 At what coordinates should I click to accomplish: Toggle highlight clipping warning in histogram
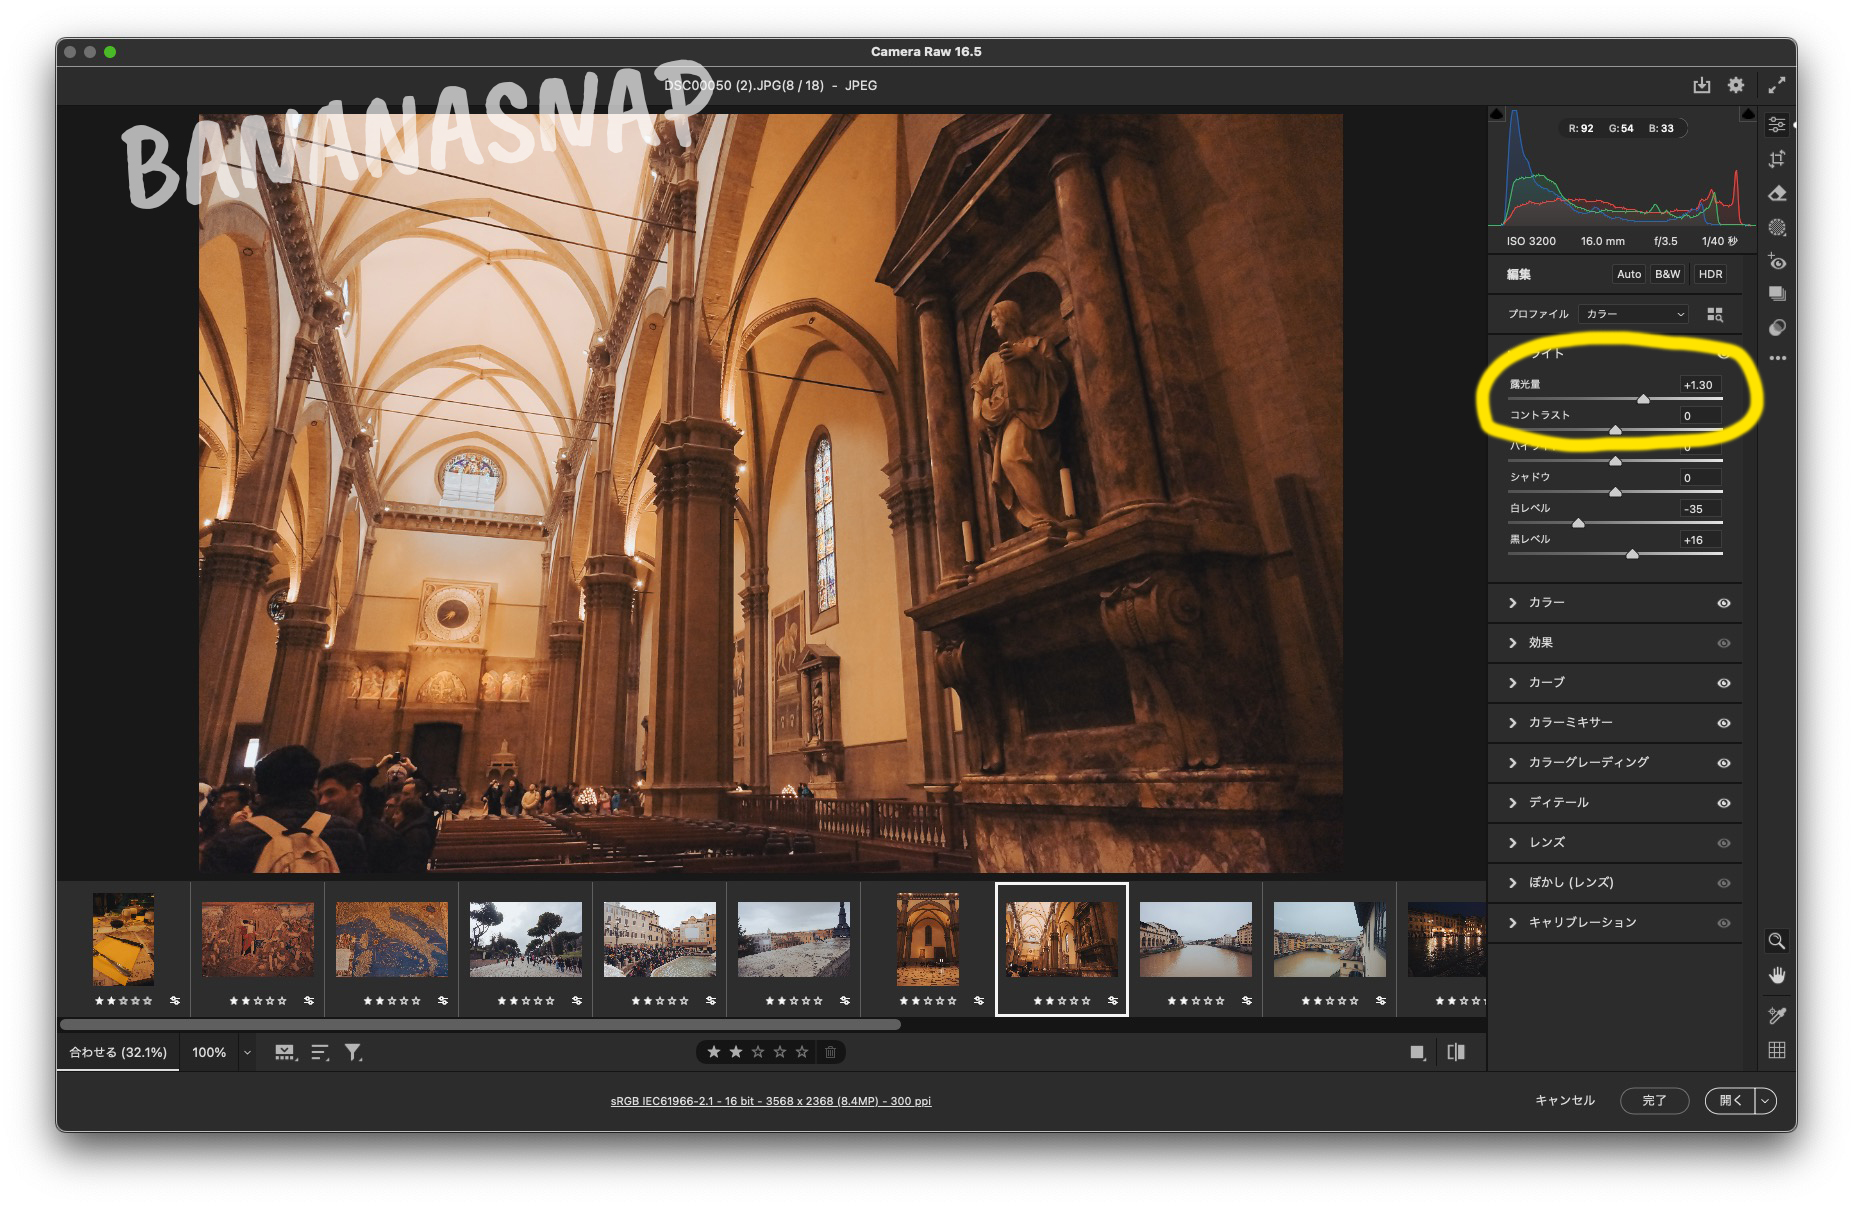click(x=1748, y=114)
